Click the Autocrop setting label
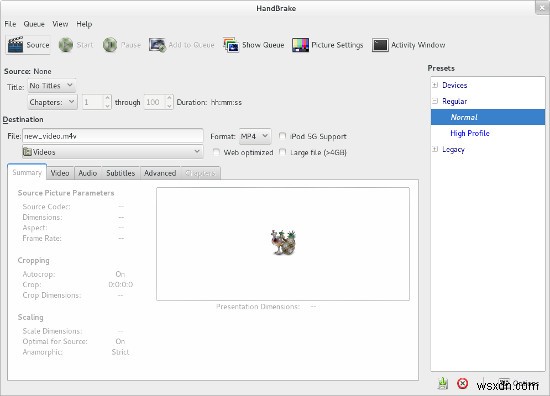The width and height of the screenshot is (550, 396). point(39,274)
